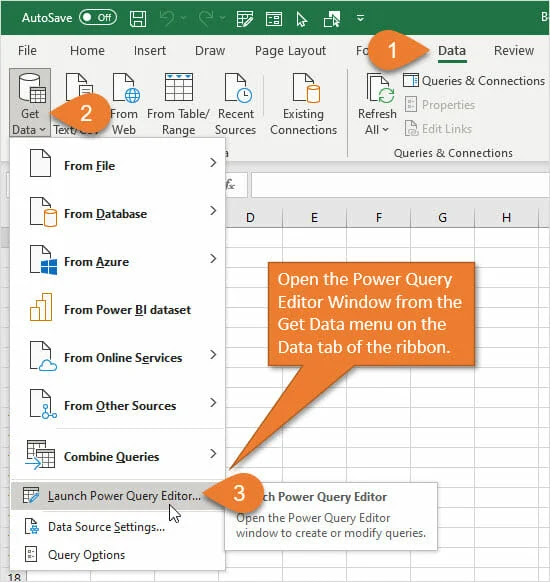552x583 pixels.
Task: Open the From File submenu
Action: tap(117, 164)
